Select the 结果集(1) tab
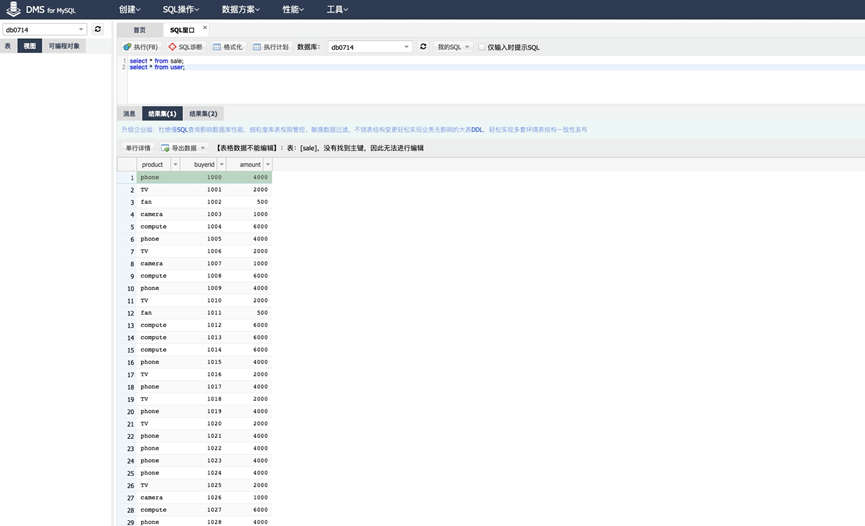The height and width of the screenshot is (526, 865). coord(162,114)
